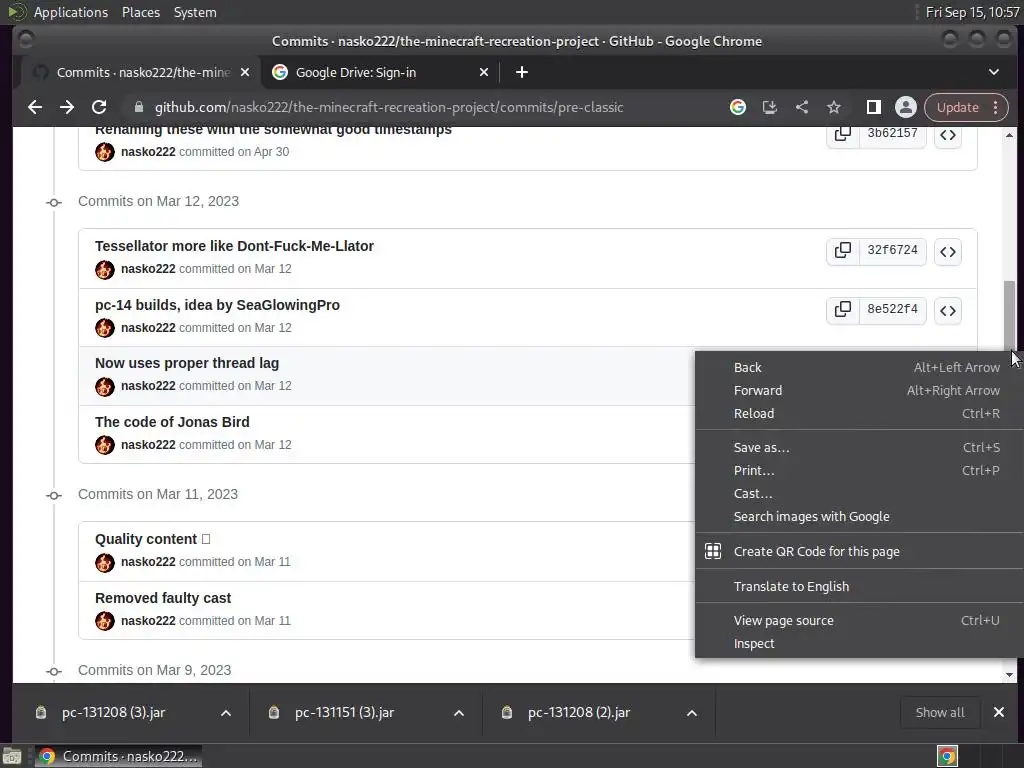Open commit pc-14 builds, idea by SeaGlowingPro
Screen dimensions: 1024x768
(x=217, y=305)
